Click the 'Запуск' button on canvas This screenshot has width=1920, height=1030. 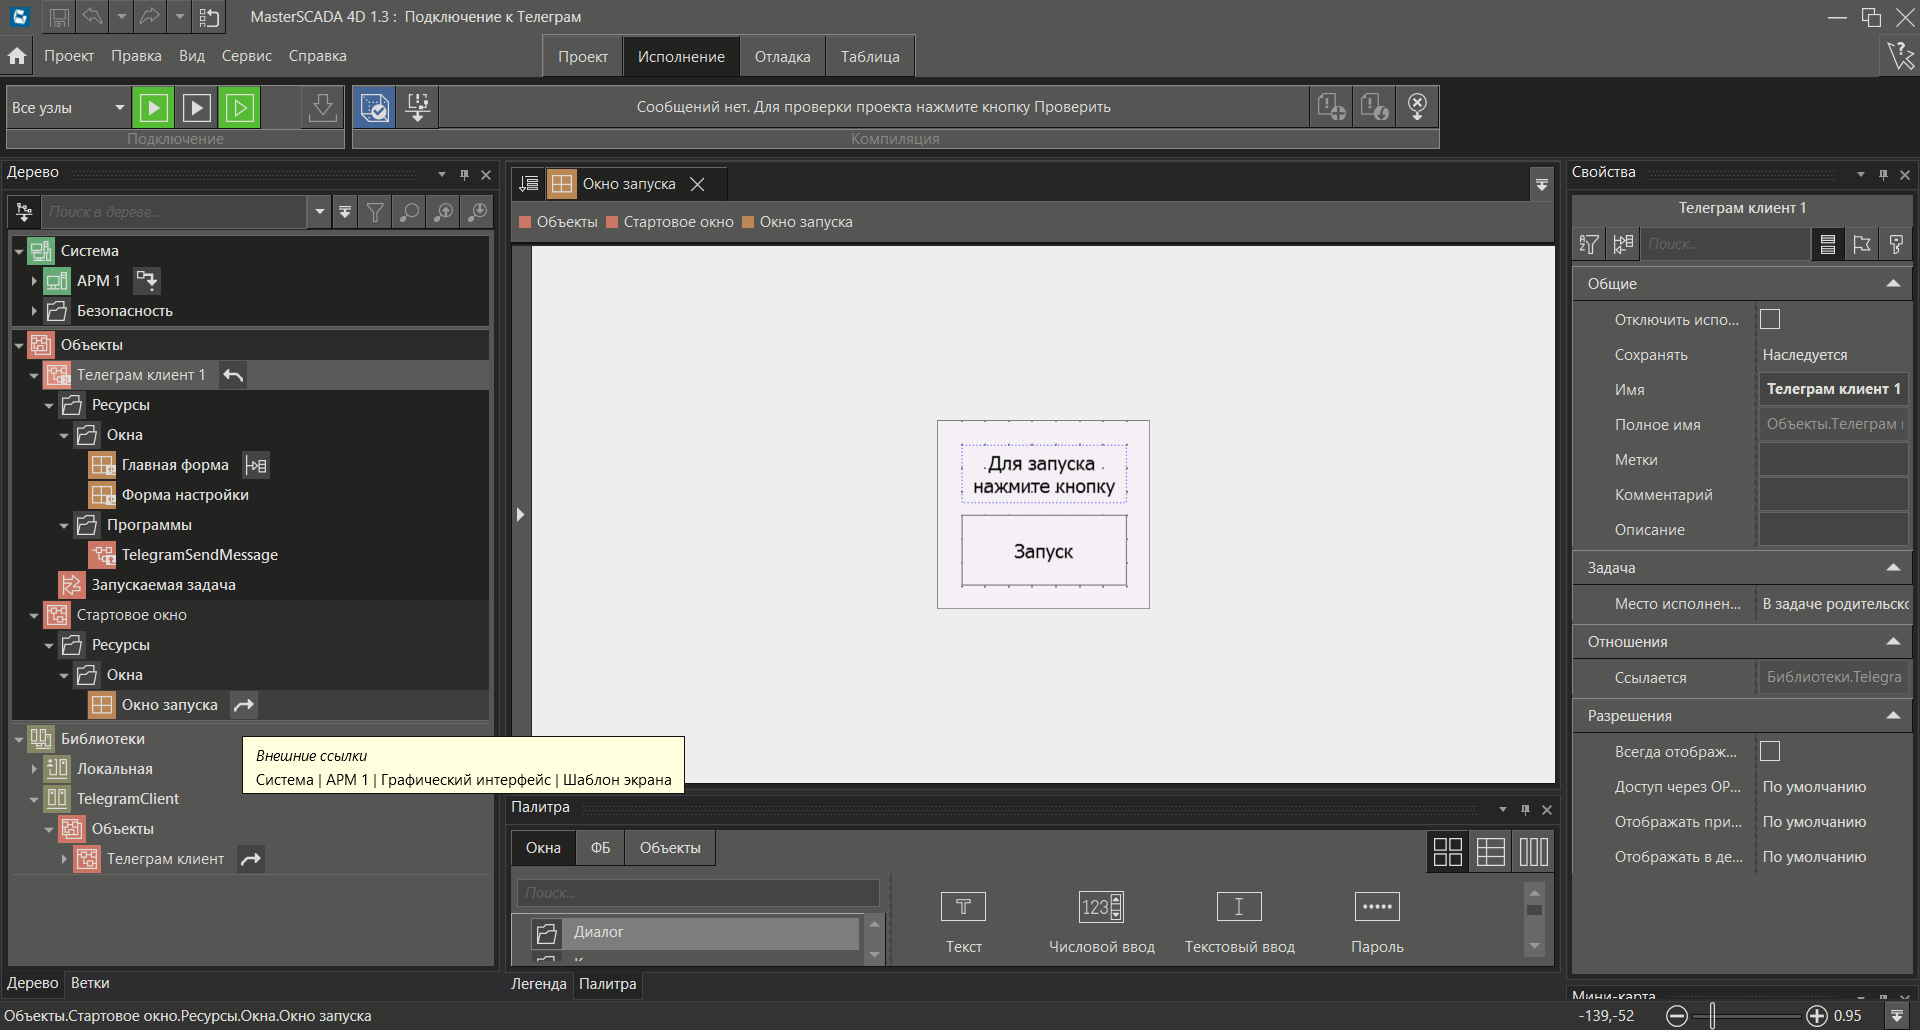coord(1043,551)
